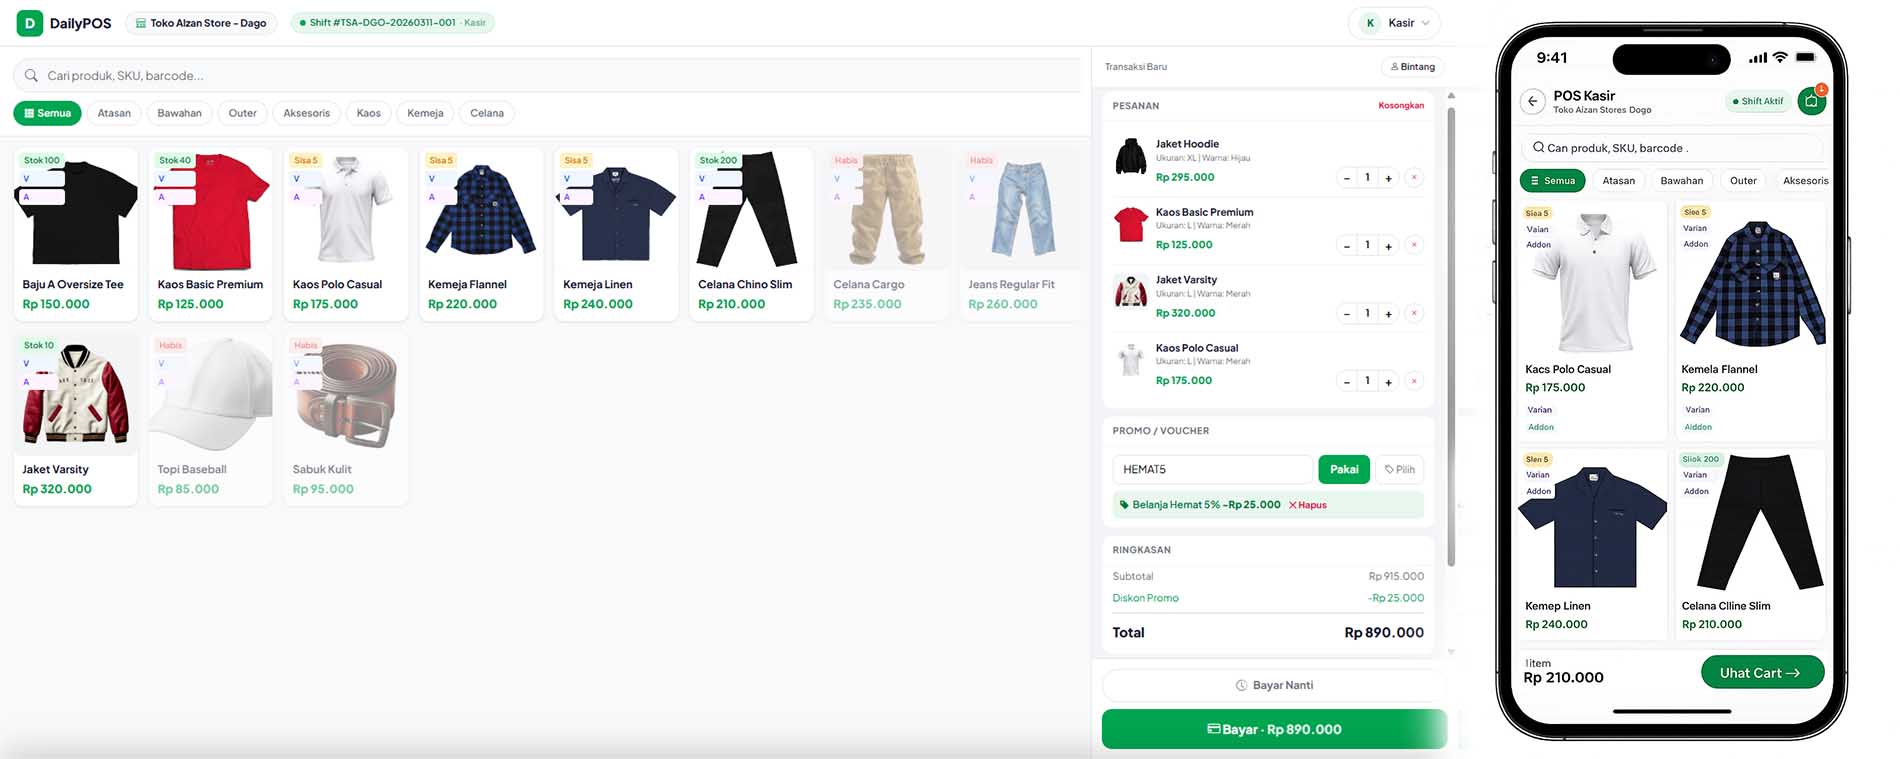Screen dimensions: 1900x759
Task: Click the Bayar Rp 890.000 button
Action: [x=1274, y=729]
